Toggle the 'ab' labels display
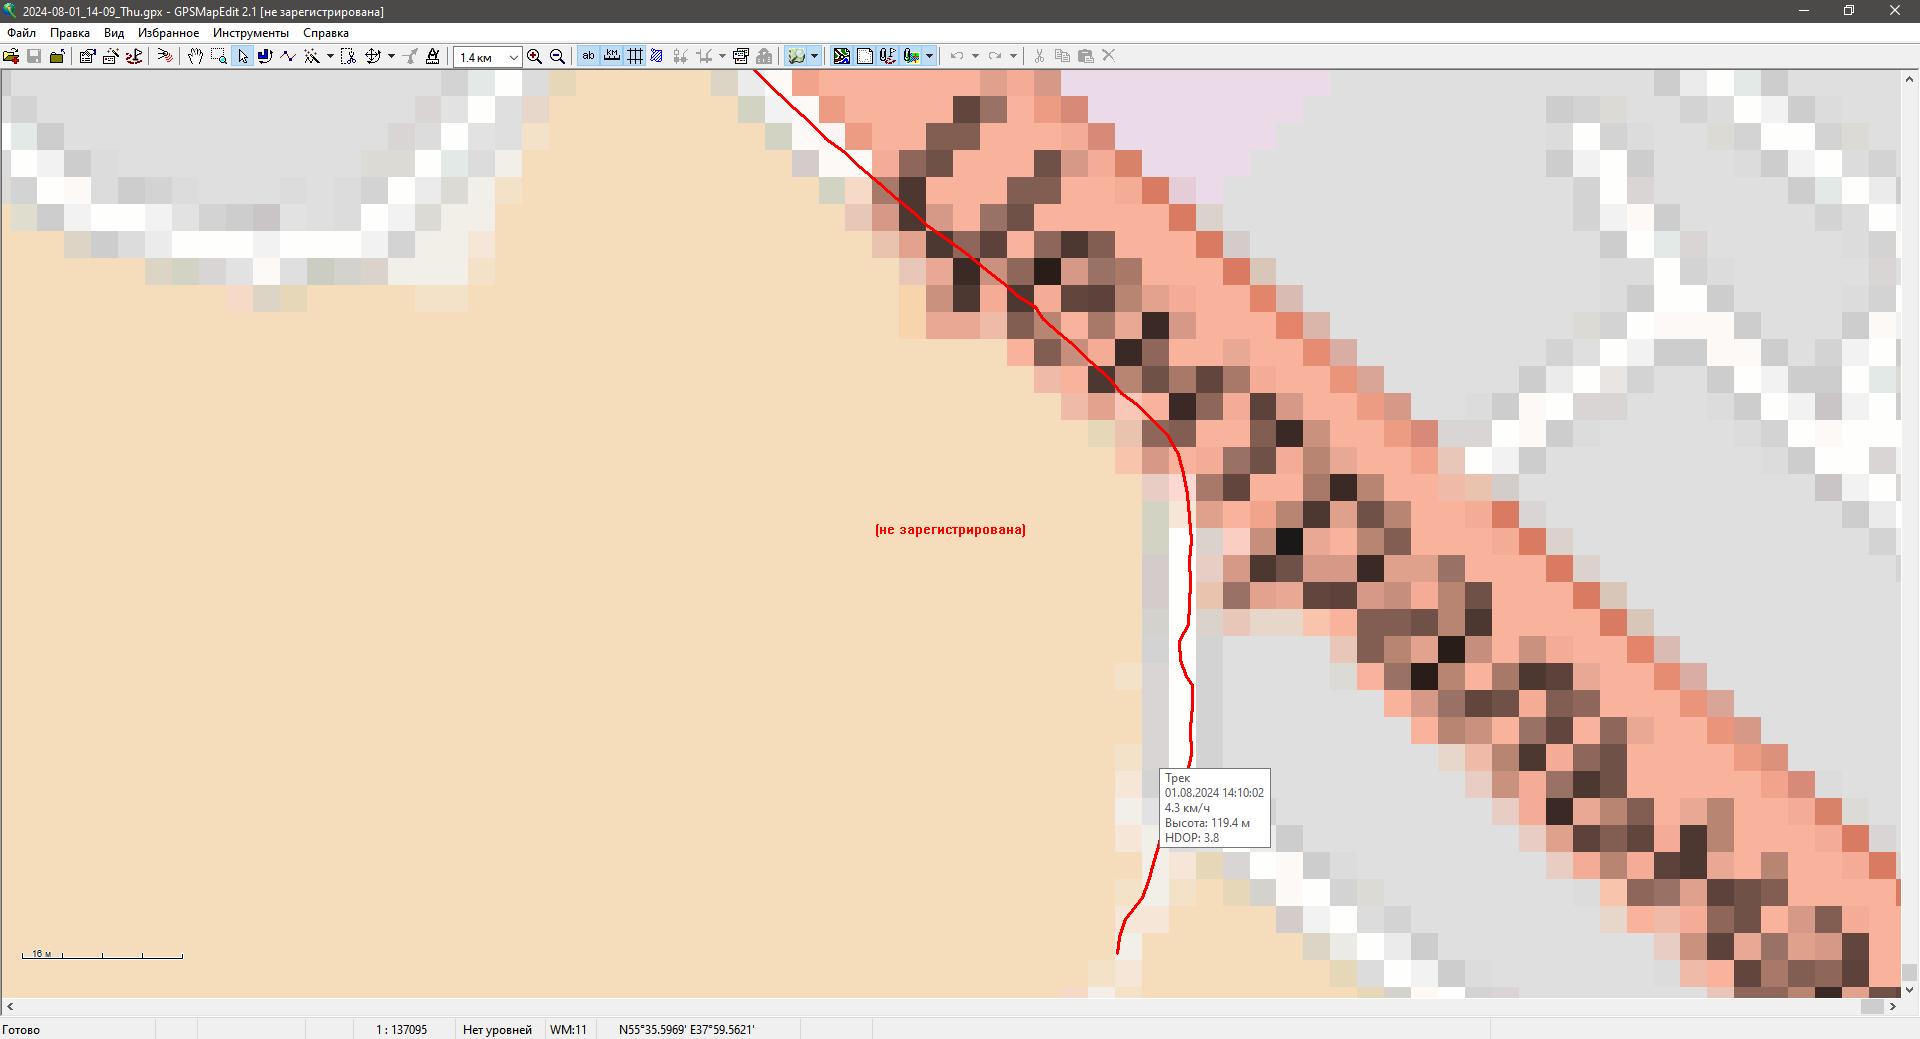1920x1039 pixels. click(x=588, y=56)
